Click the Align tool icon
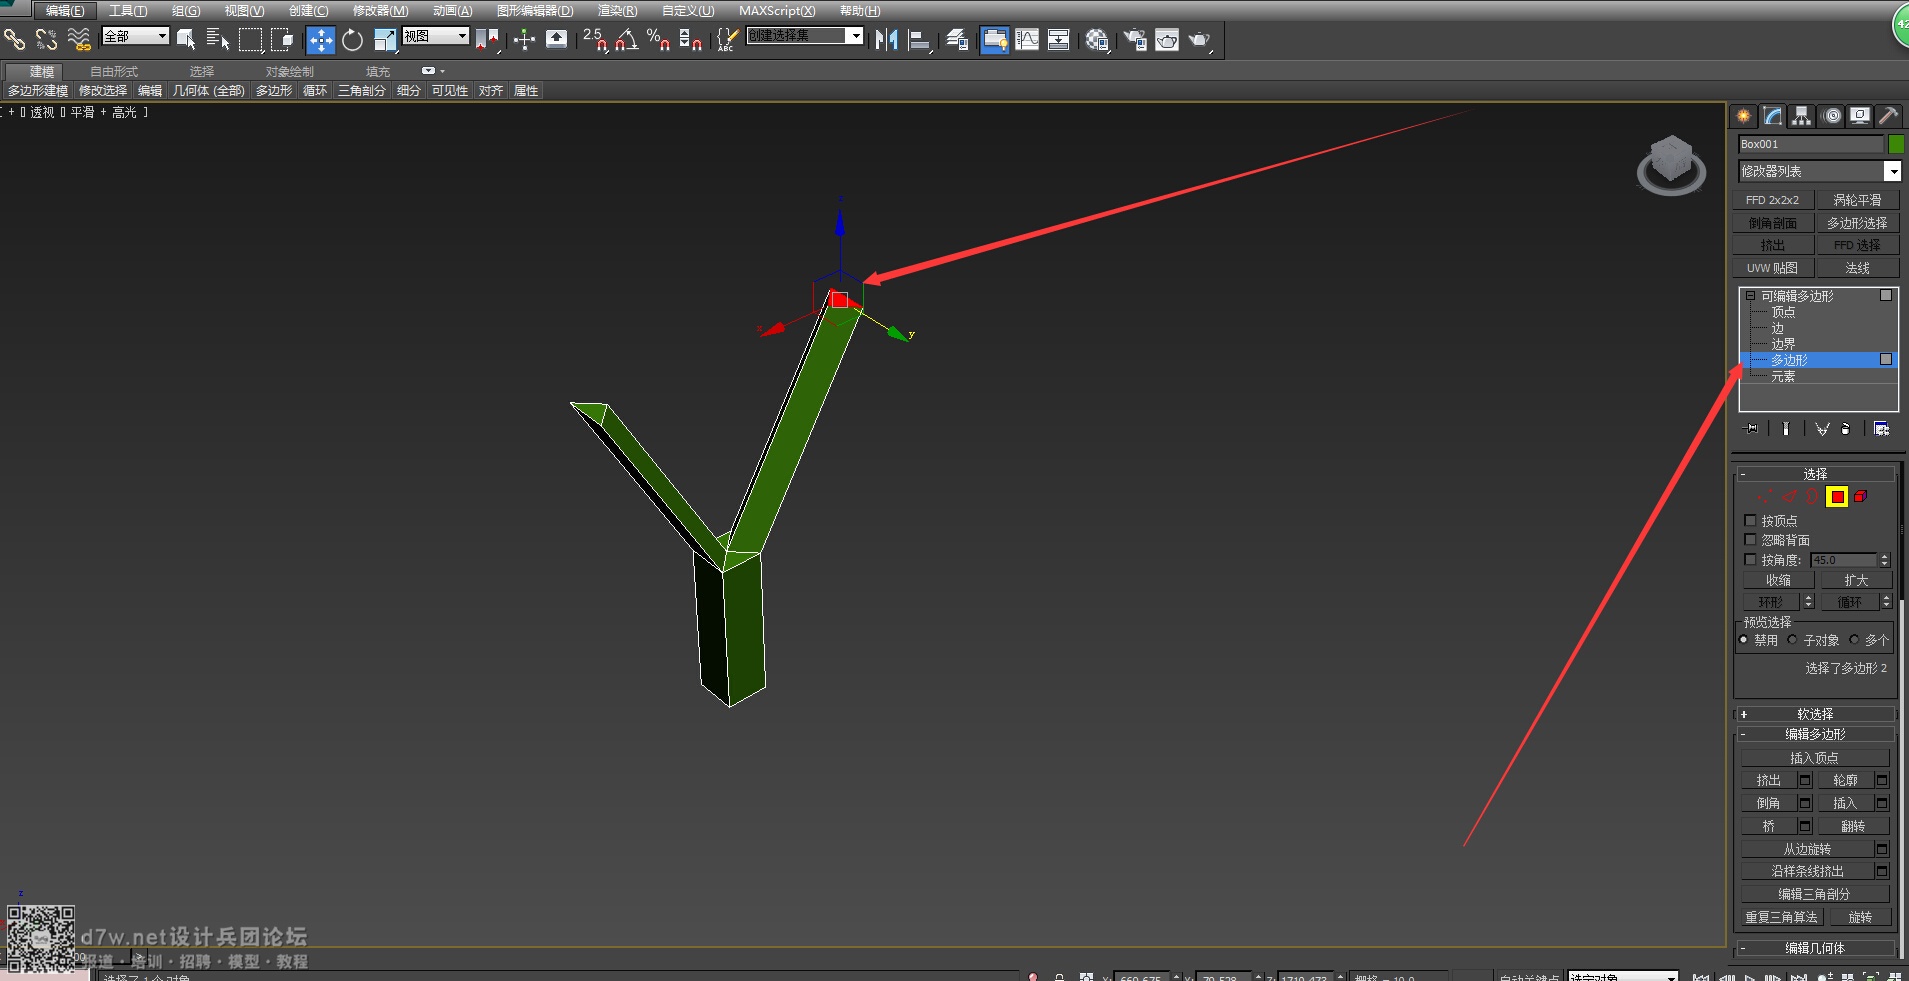The width and height of the screenshot is (1909, 981). tap(919, 39)
